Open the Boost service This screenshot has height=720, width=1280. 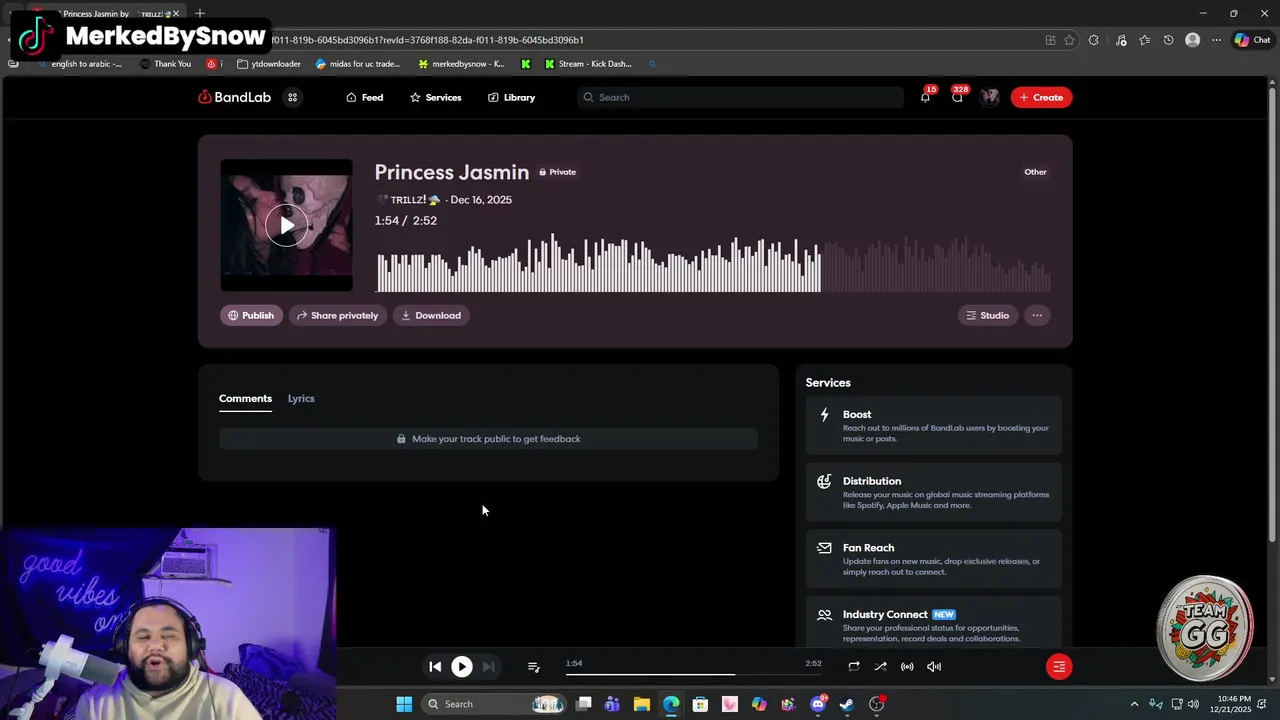pyautogui.click(x=933, y=425)
